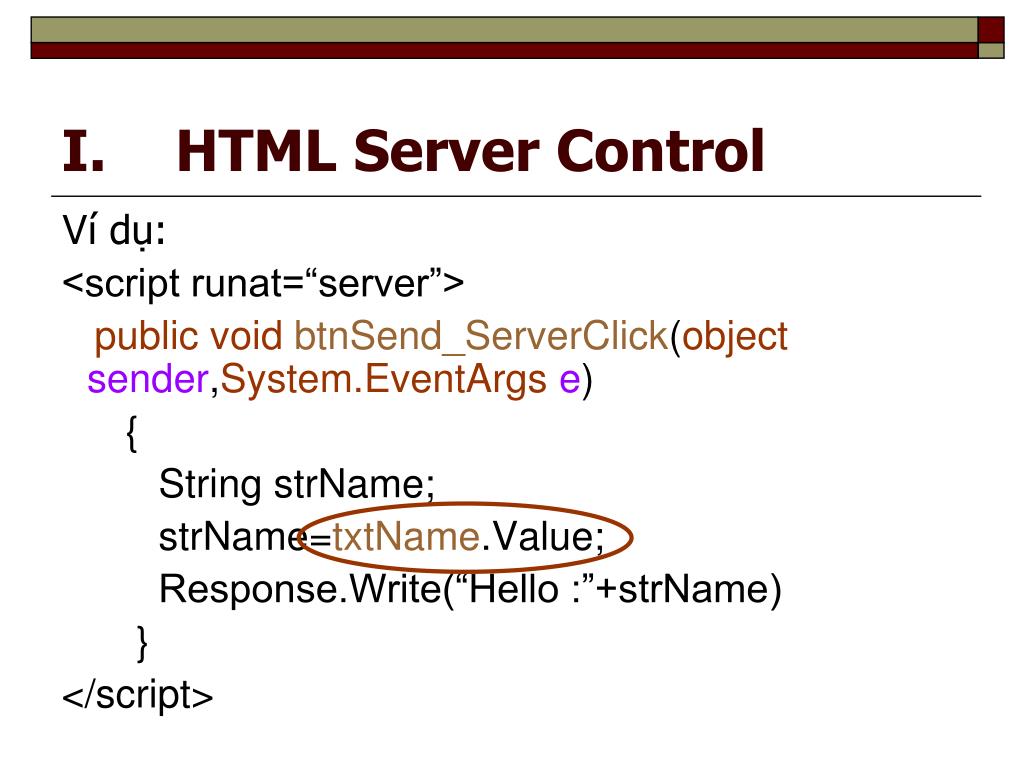Screen dimensions: 1024x768
Task: Click the method name btnSend_ServerClick
Action: (481, 336)
